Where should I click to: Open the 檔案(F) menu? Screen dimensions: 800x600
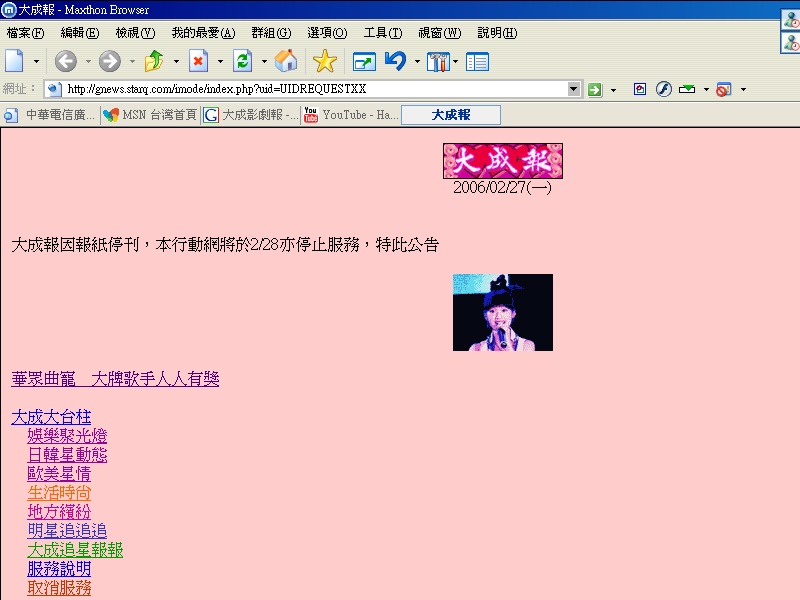pyautogui.click(x=25, y=33)
